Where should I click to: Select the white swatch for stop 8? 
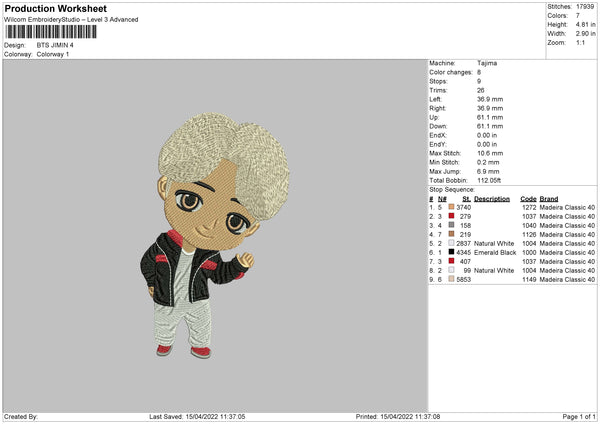(451, 270)
